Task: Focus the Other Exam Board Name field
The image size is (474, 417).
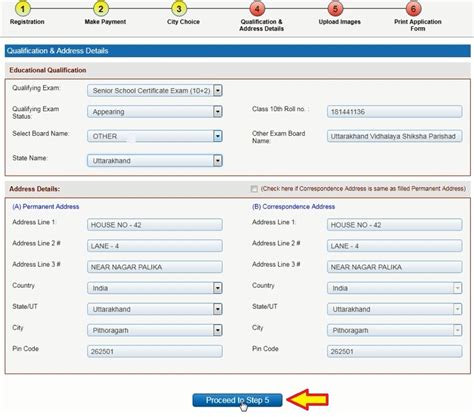Action: point(395,136)
